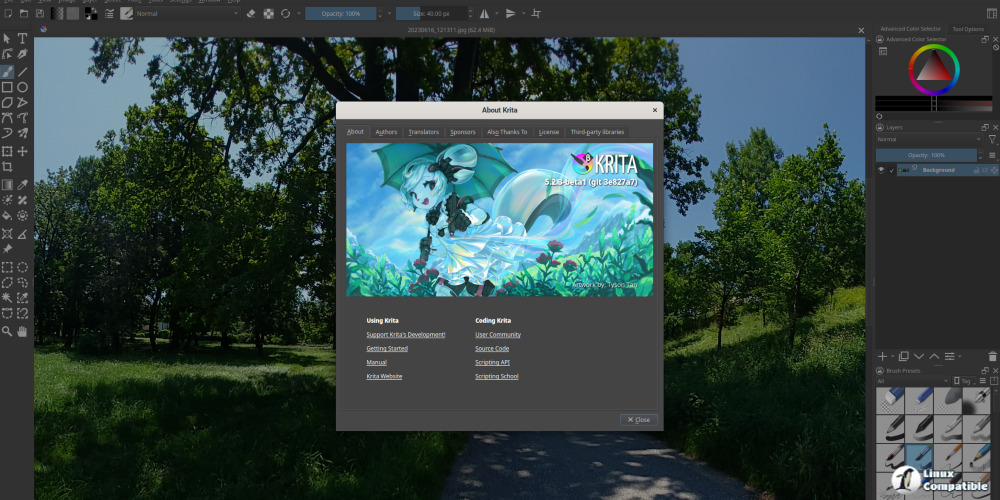The width and height of the screenshot is (1000, 500).
Task: Switch to the Authors tab
Action: click(x=386, y=132)
